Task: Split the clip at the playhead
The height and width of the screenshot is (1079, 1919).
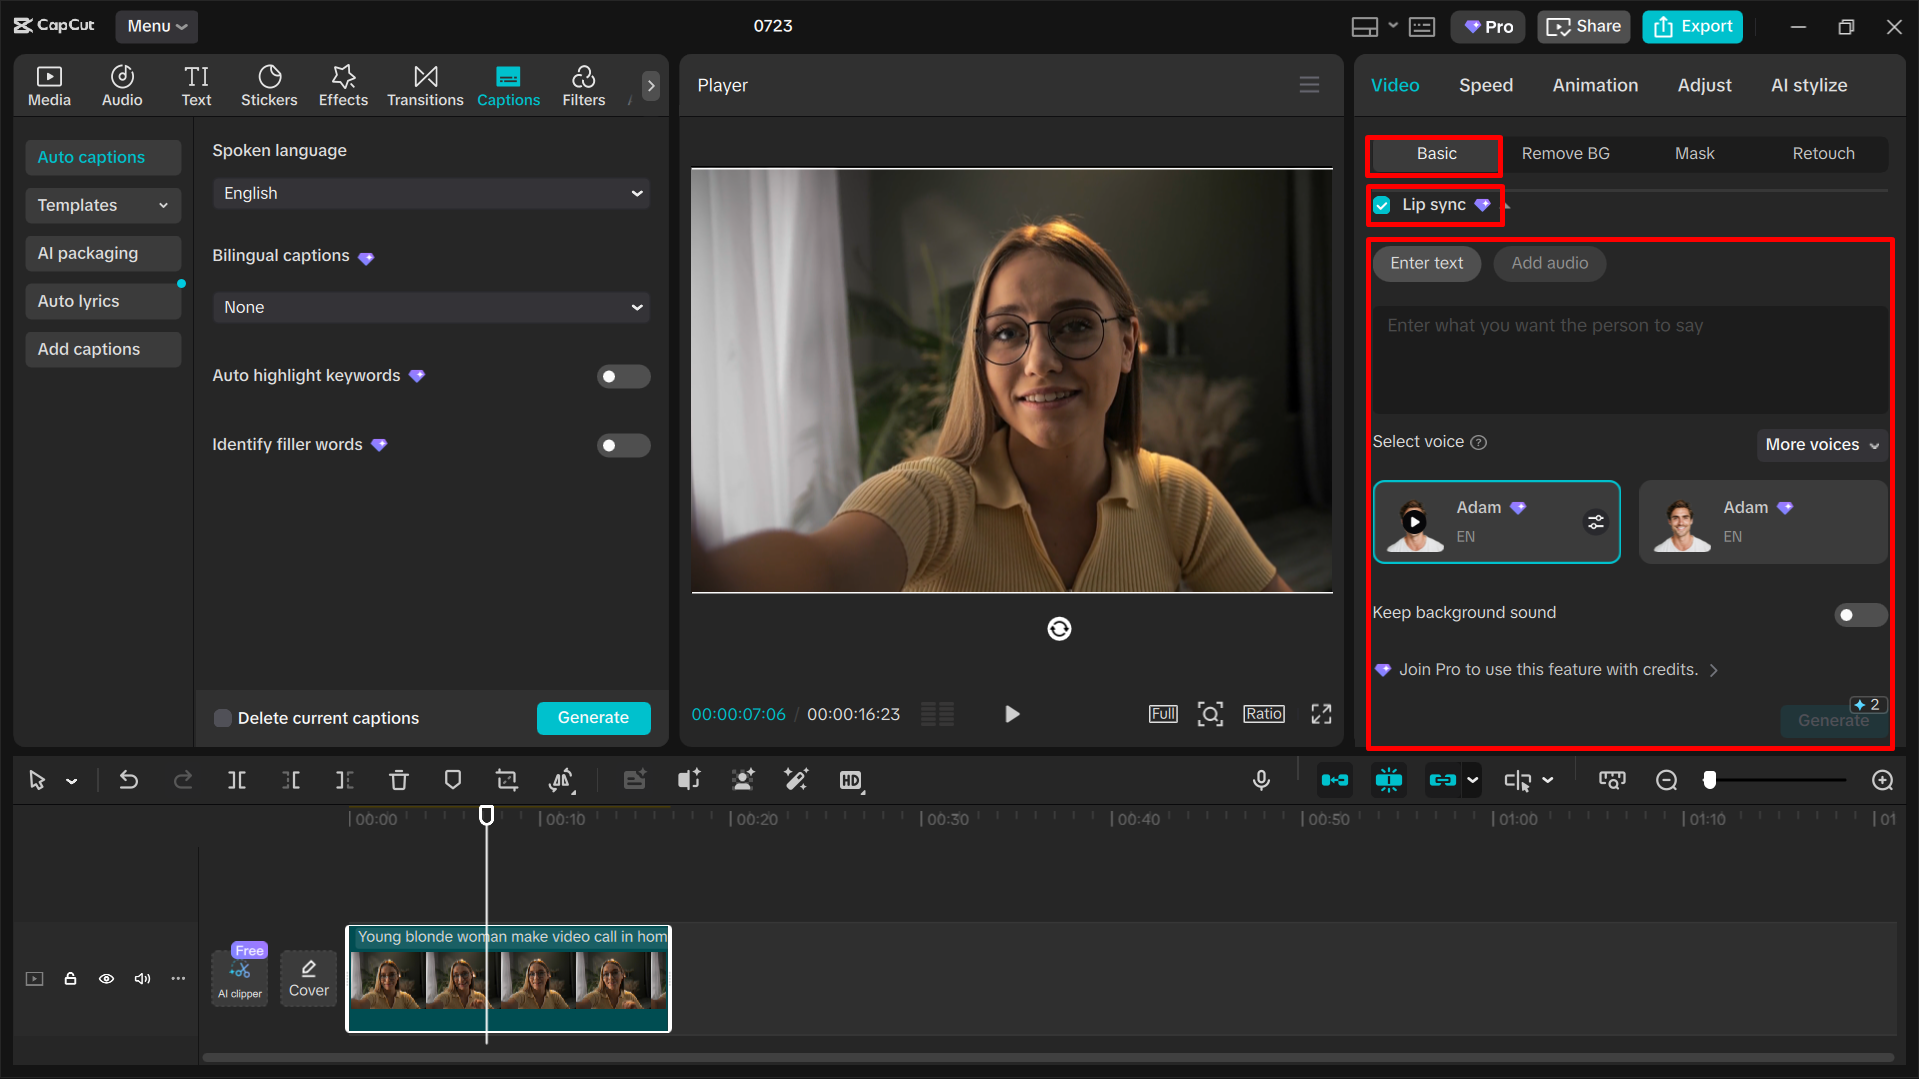Action: 236,780
